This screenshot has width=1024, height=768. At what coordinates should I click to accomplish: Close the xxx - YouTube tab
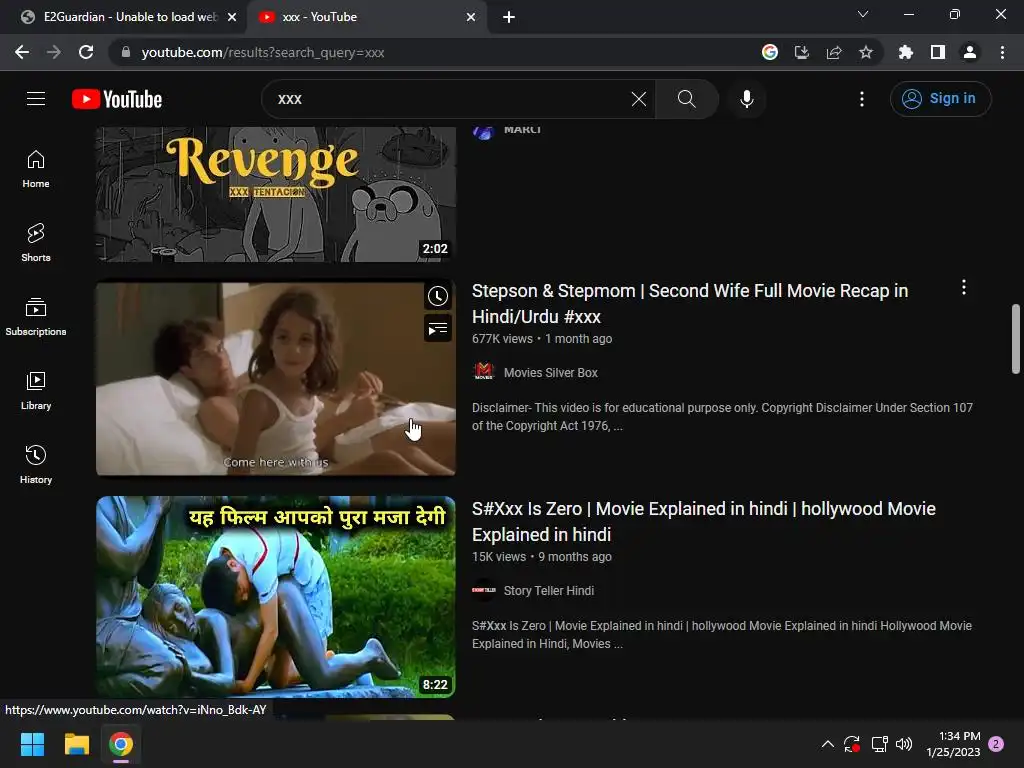(x=471, y=17)
